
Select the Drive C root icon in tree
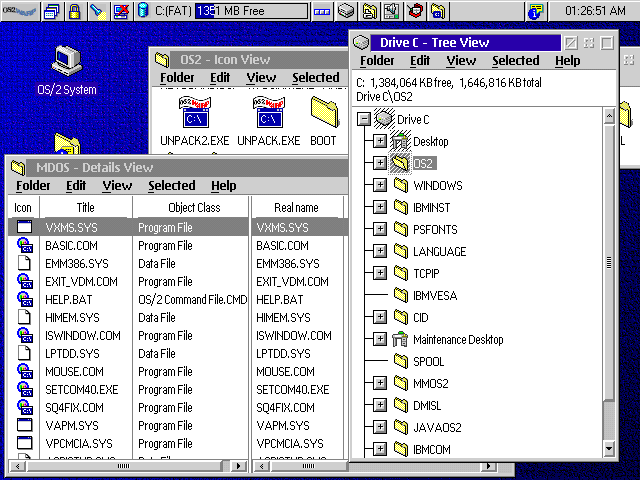pyautogui.click(x=384, y=119)
